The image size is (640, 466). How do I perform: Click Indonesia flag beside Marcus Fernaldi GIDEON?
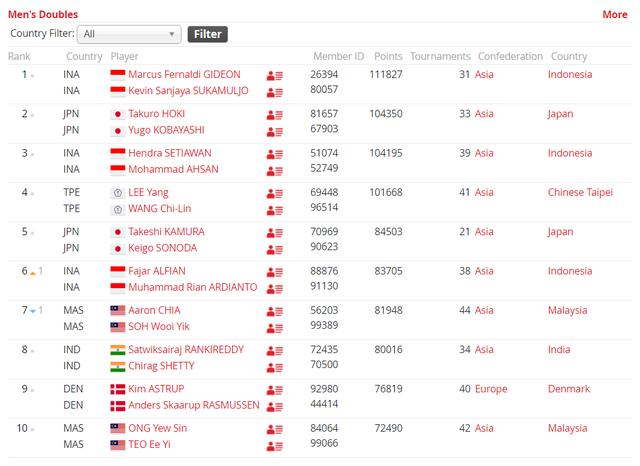(x=118, y=75)
